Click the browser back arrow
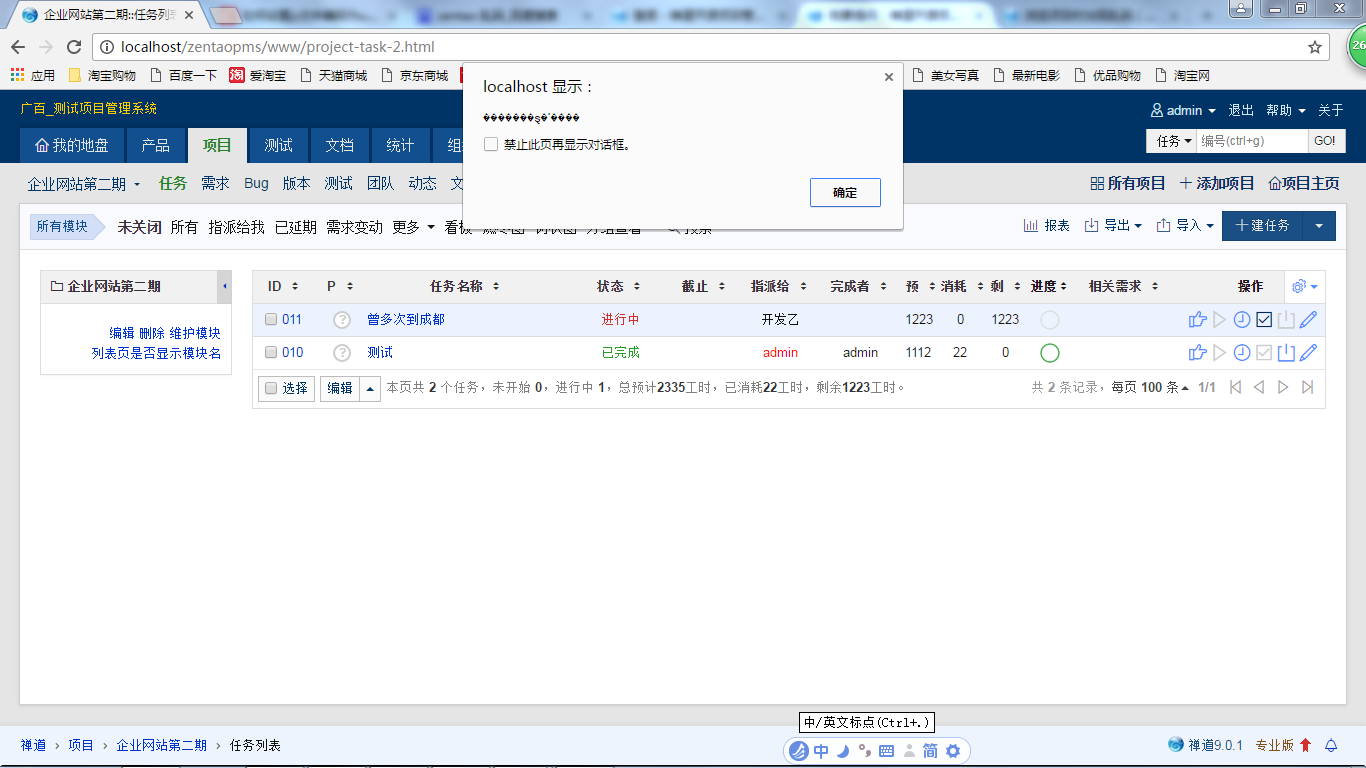This screenshot has height=768, width=1366. pyautogui.click(x=18, y=47)
